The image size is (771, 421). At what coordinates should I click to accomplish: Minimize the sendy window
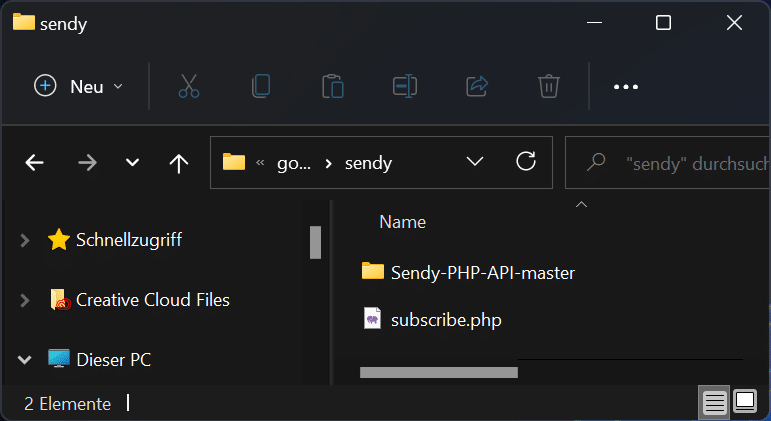tap(594, 23)
